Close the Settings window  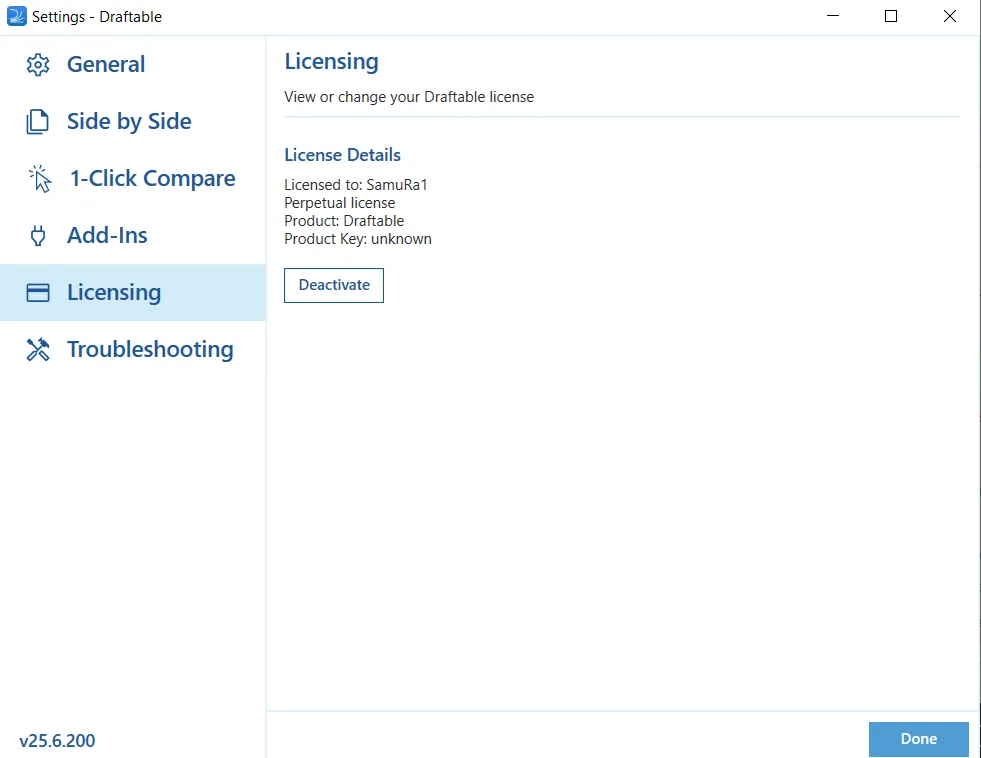[950, 16]
